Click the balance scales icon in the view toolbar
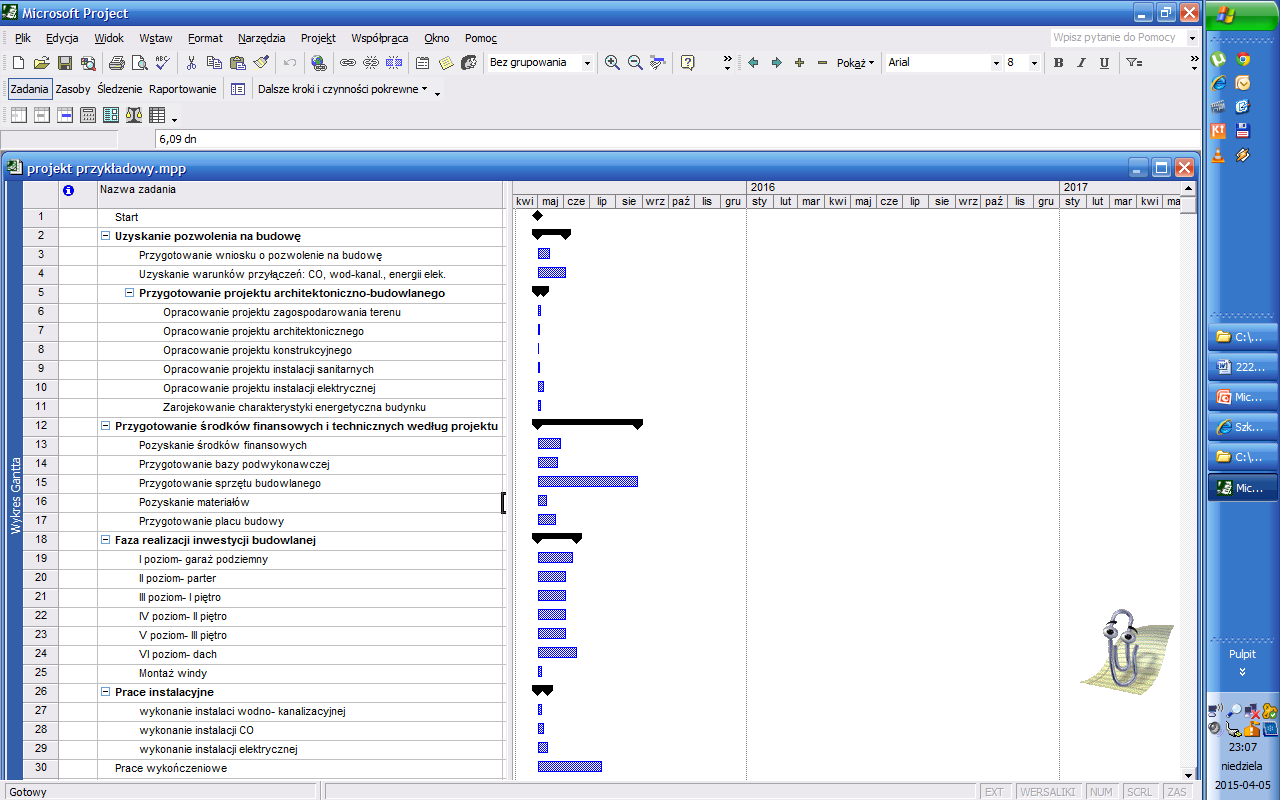 click(134, 115)
